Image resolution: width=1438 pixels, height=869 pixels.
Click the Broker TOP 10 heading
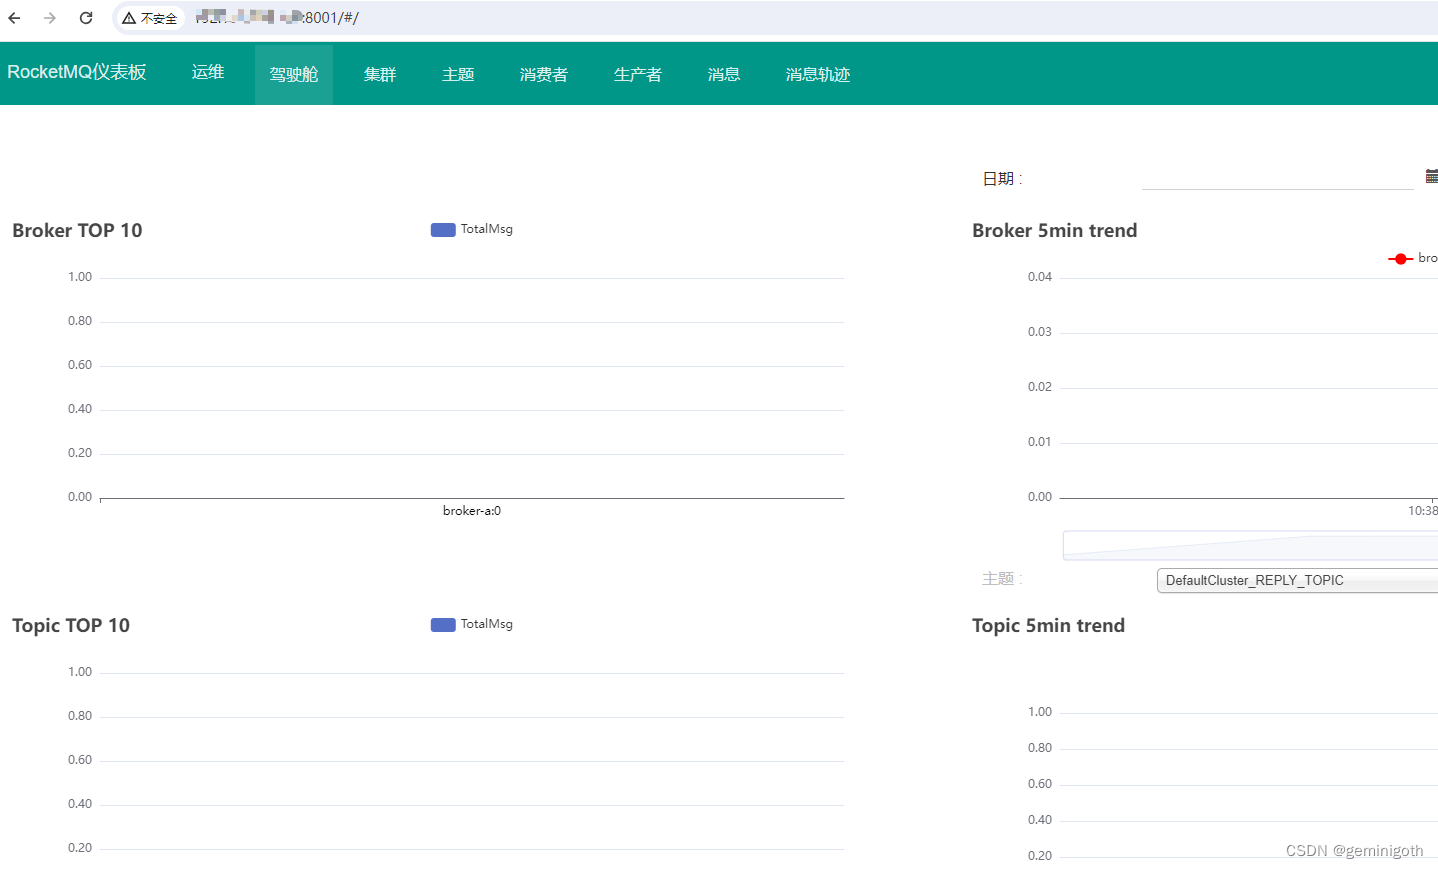coord(77,230)
